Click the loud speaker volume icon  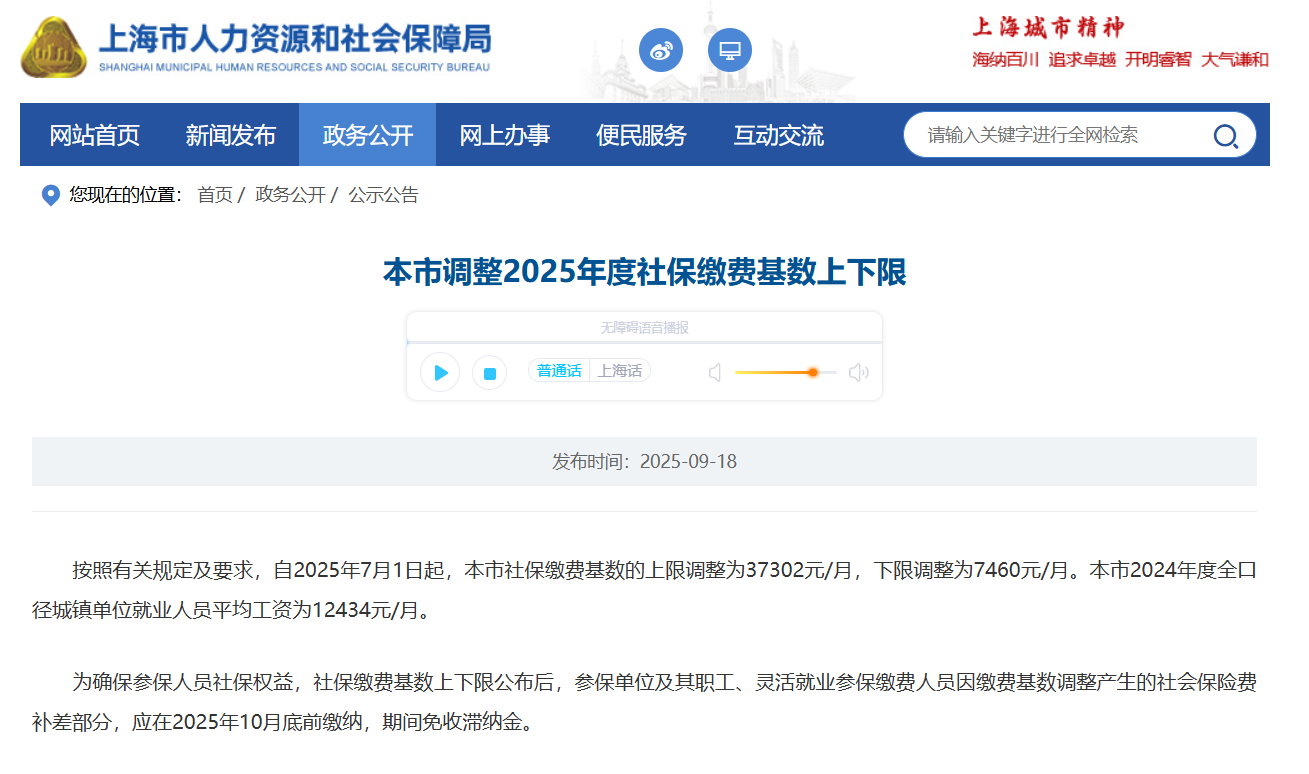[x=858, y=373]
